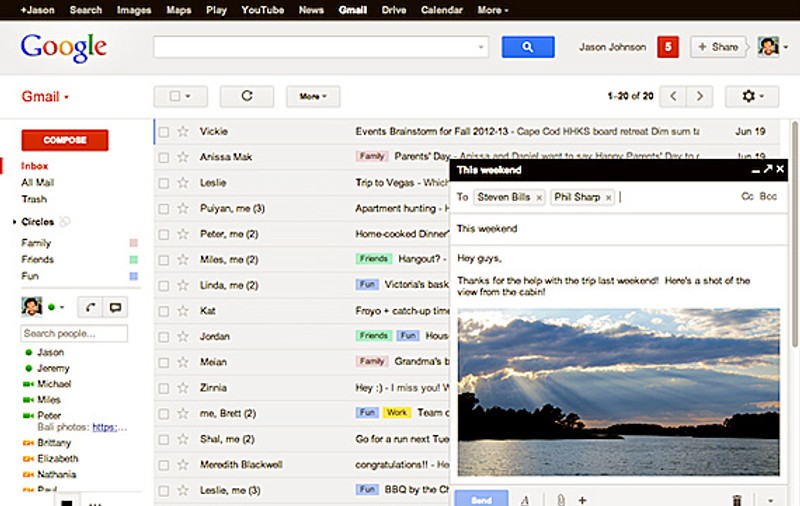Tick the checkbox for Peter, me (2)

(163, 235)
